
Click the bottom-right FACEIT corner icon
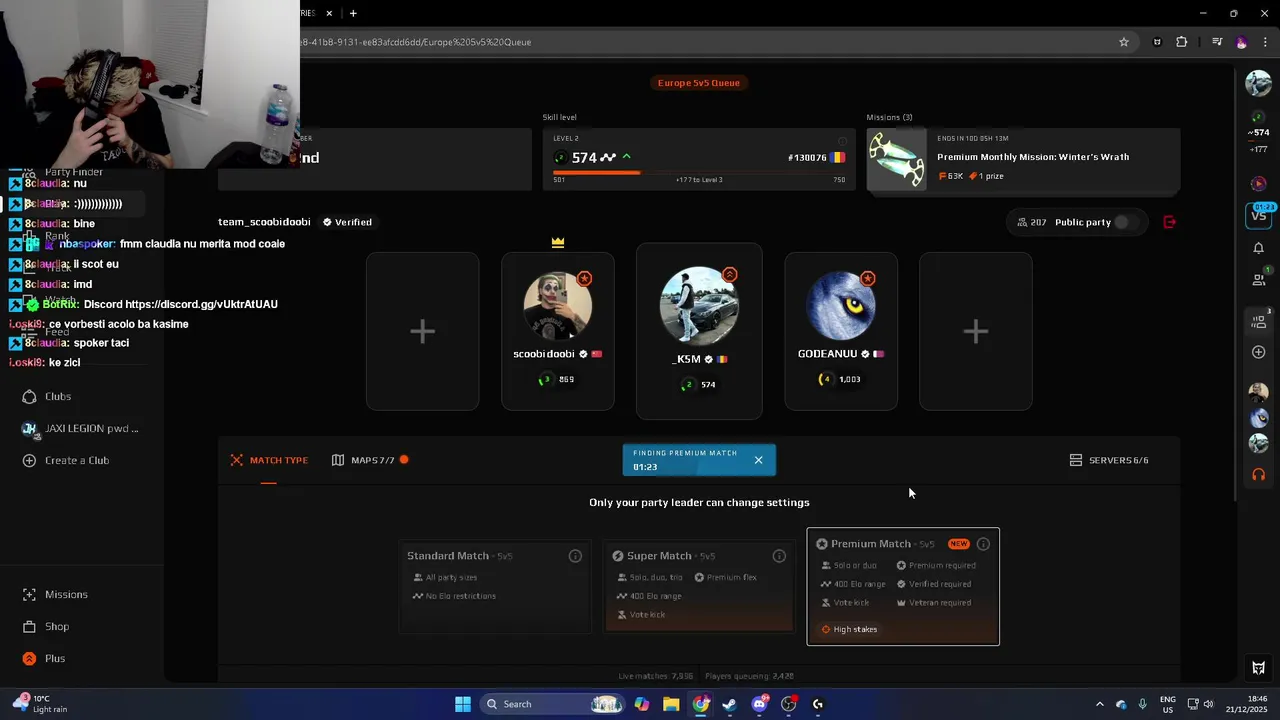[1259, 668]
